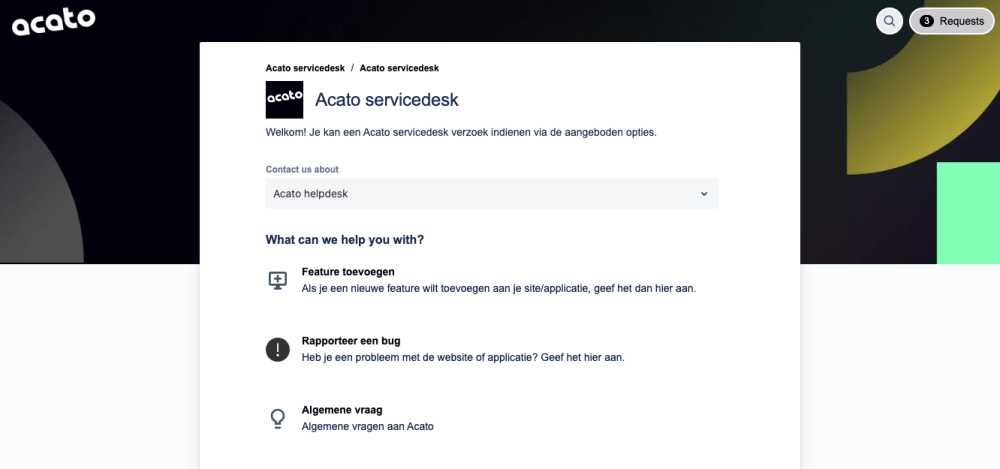The image size is (1000, 469).
Task: Go to second Acato servicedesk breadcrumb
Action: click(x=399, y=68)
